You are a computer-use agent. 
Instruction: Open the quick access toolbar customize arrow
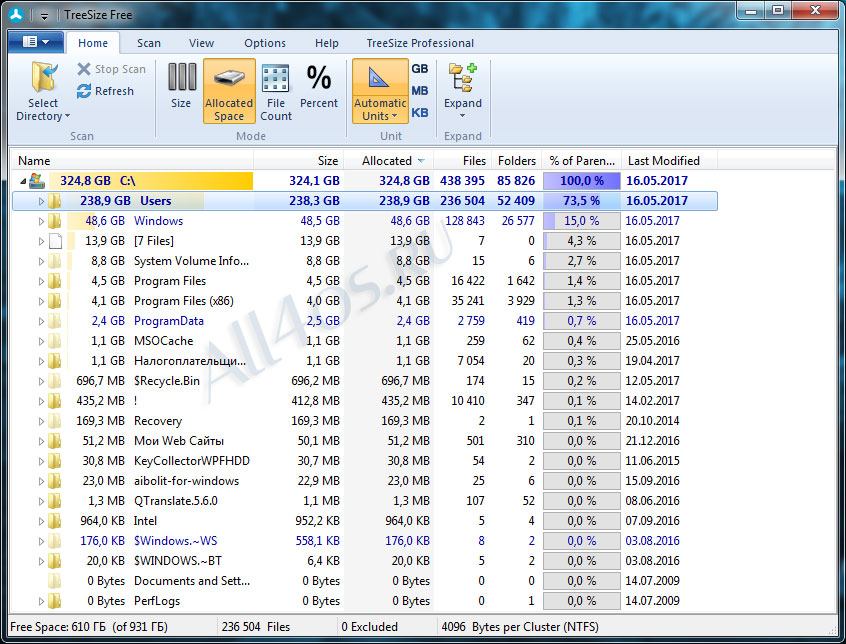[44, 16]
